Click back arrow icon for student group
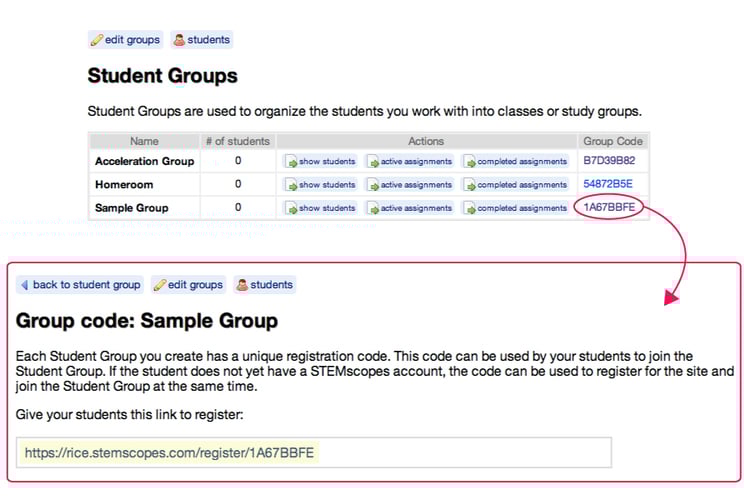 coord(25,285)
